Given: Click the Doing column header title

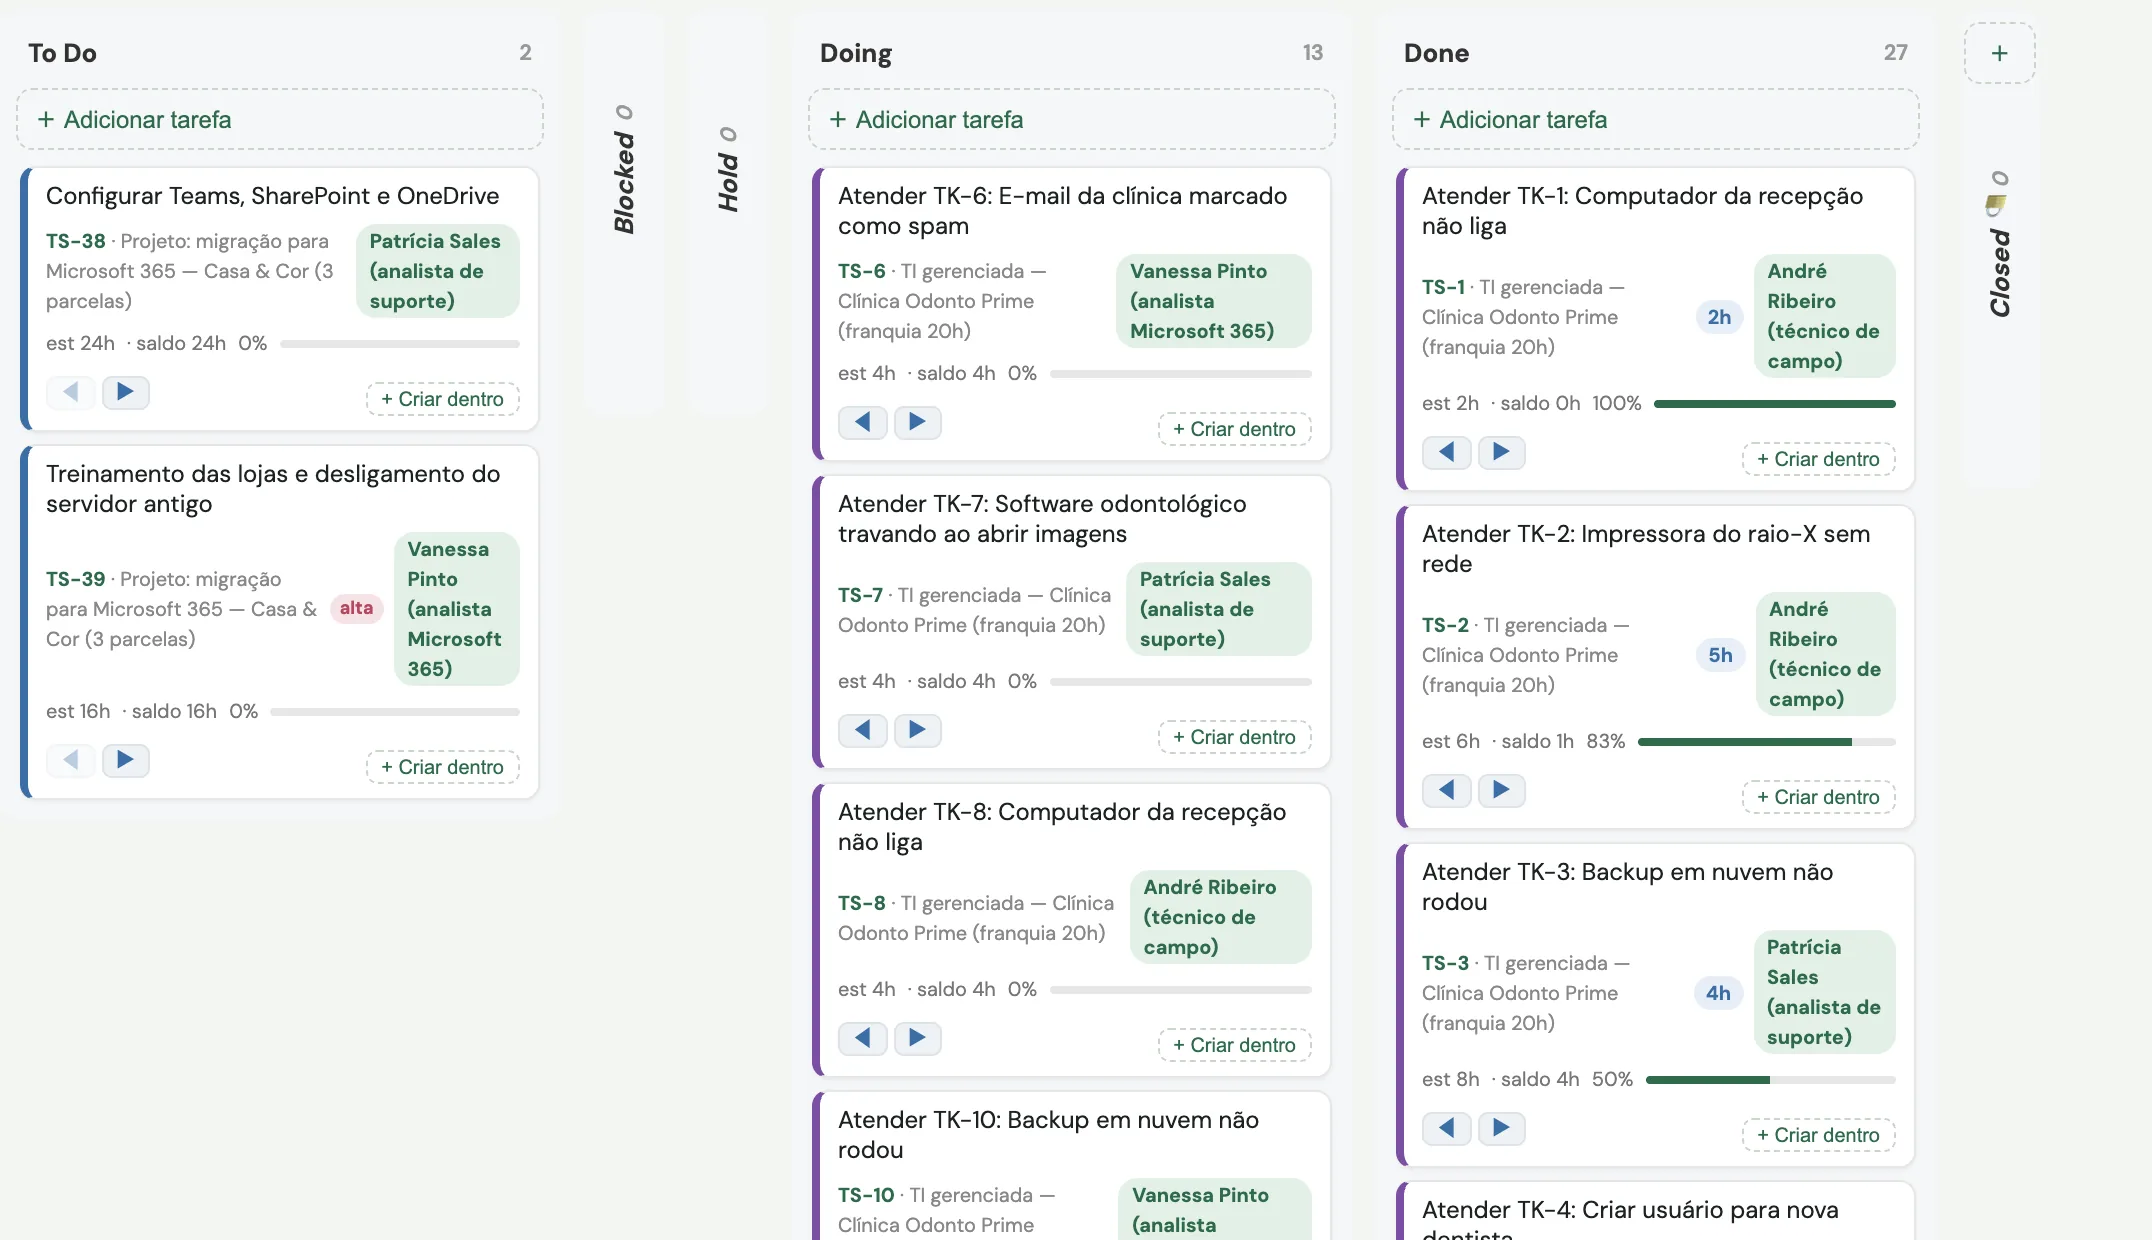Looking at the screenshot, I should pos(856,53).
